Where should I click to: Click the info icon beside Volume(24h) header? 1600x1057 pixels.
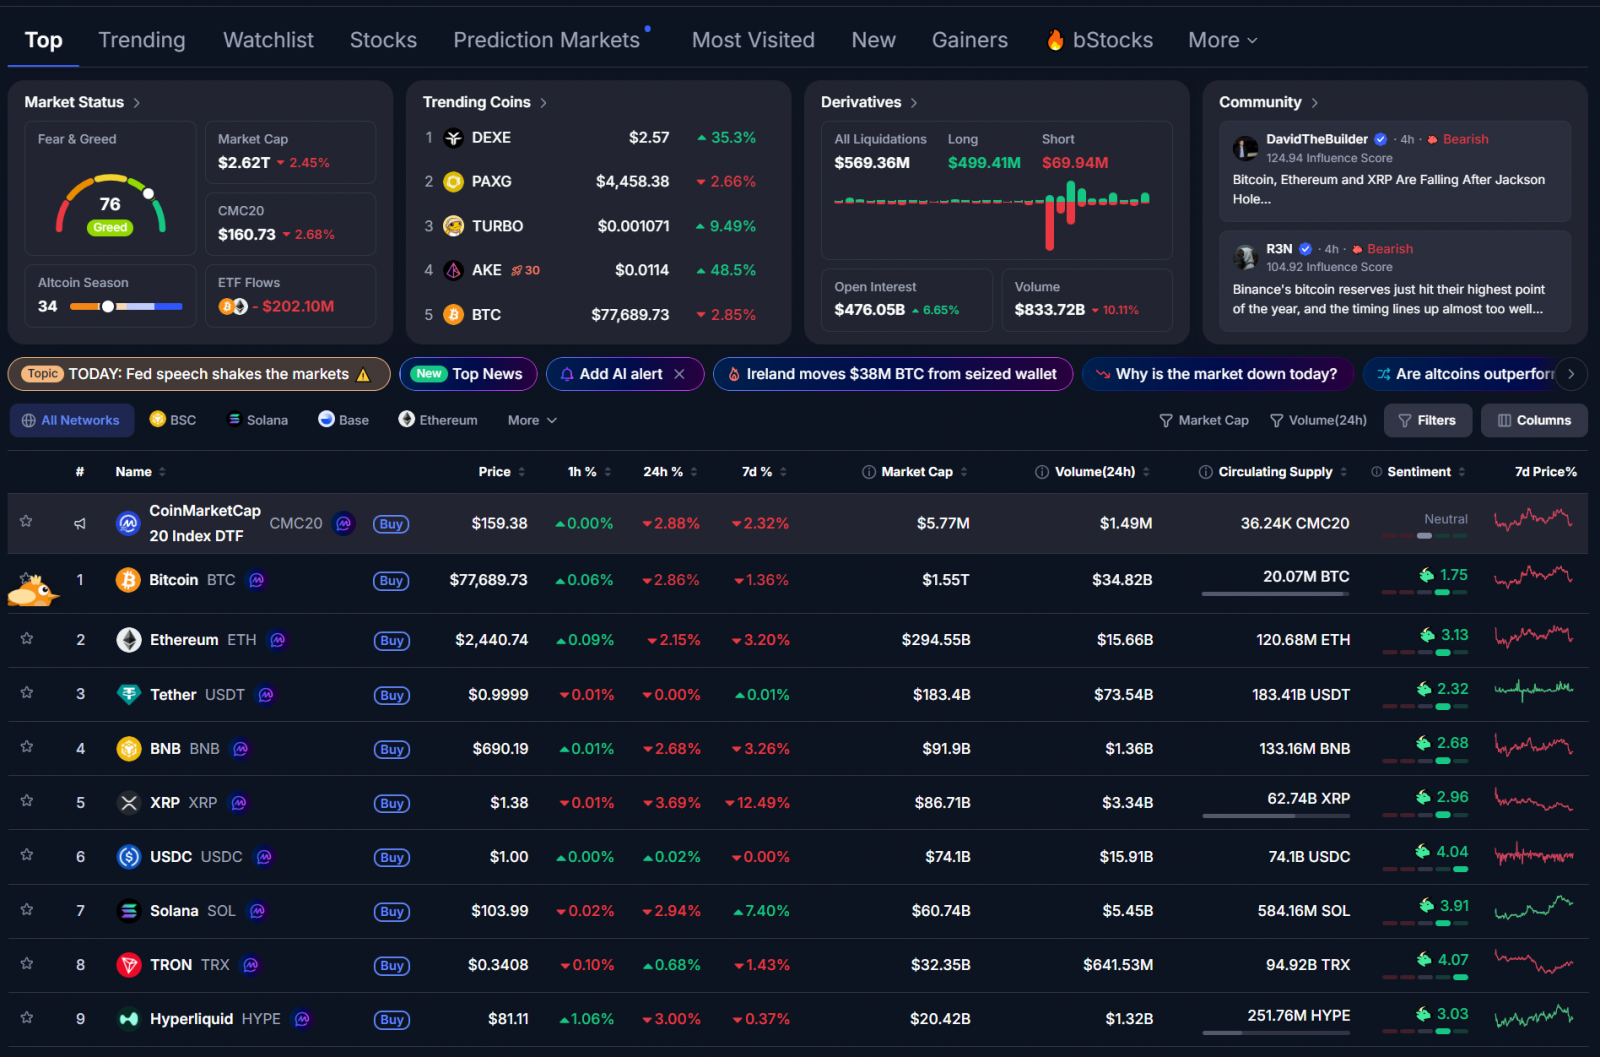pos(1042,472)
